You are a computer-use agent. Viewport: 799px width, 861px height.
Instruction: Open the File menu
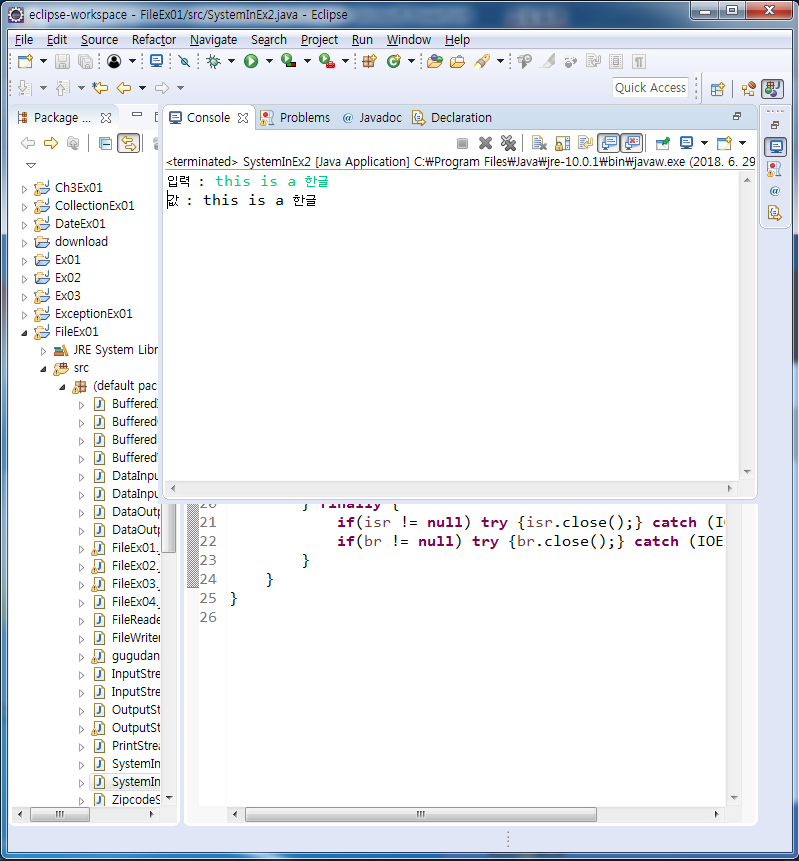coord(24,40)
